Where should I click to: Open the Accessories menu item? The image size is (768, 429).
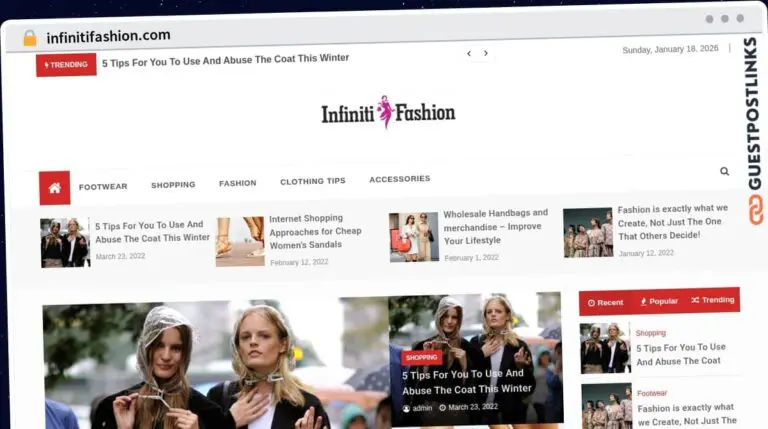[400, 179]
